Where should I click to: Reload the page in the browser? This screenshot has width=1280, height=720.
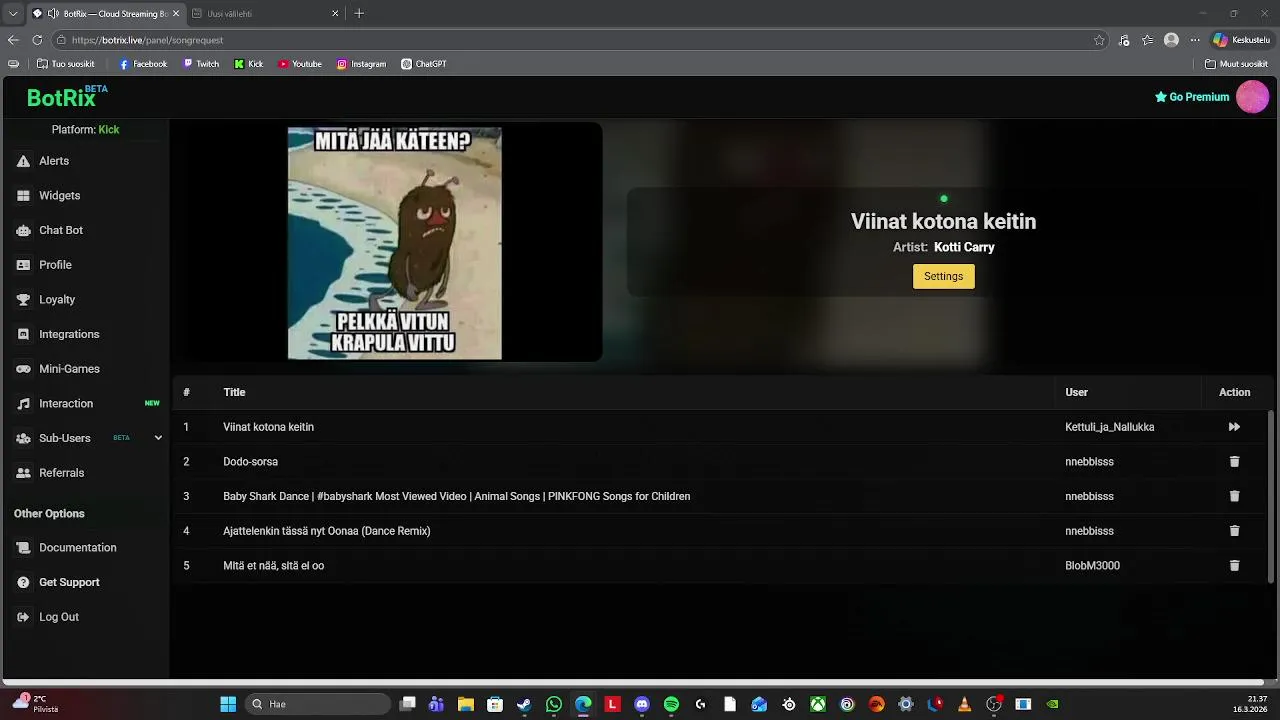click(37, 40)
